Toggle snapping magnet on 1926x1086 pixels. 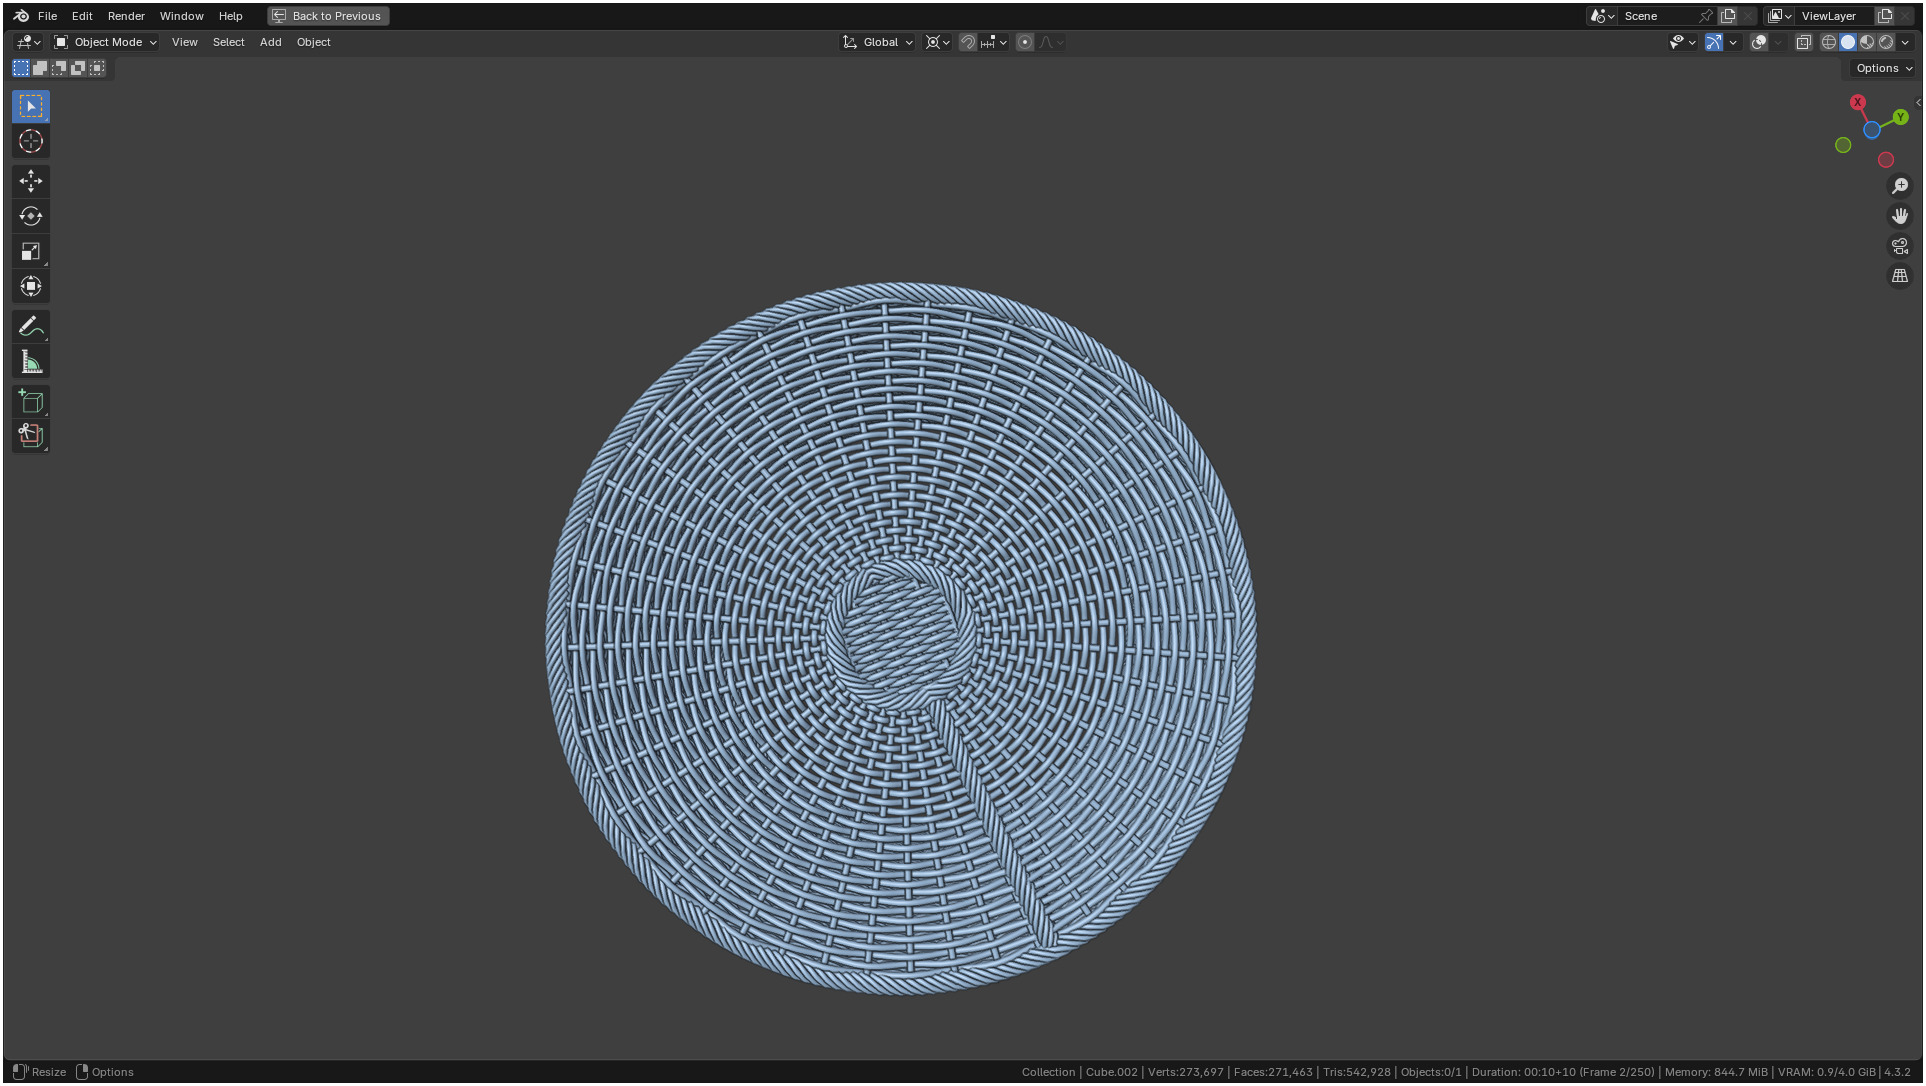point(967,42)
